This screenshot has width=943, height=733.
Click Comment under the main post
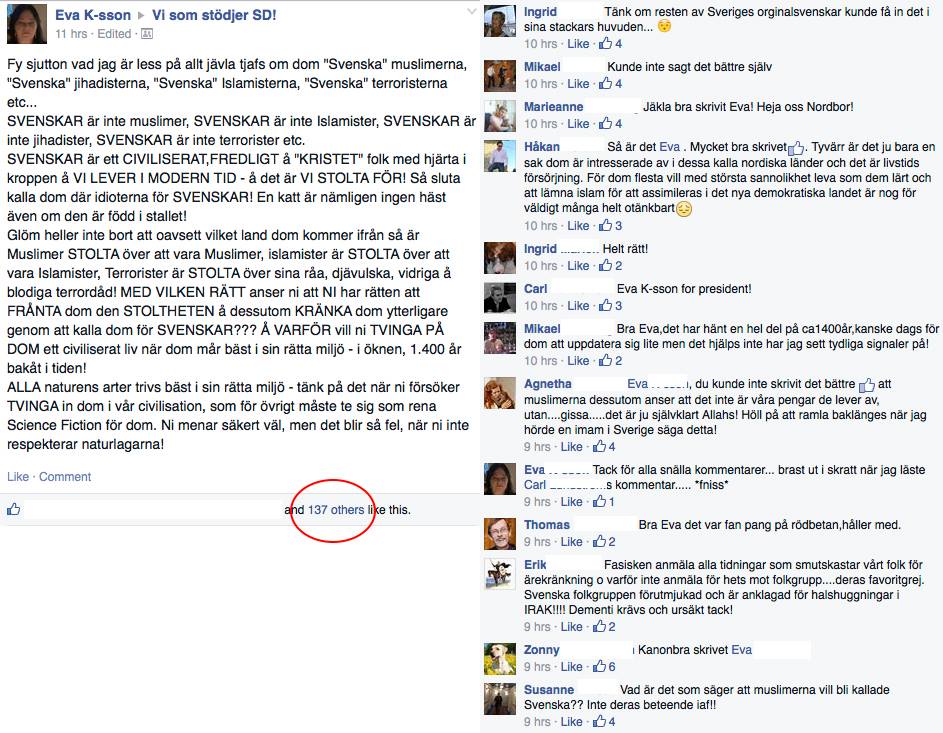click(65, 477)
